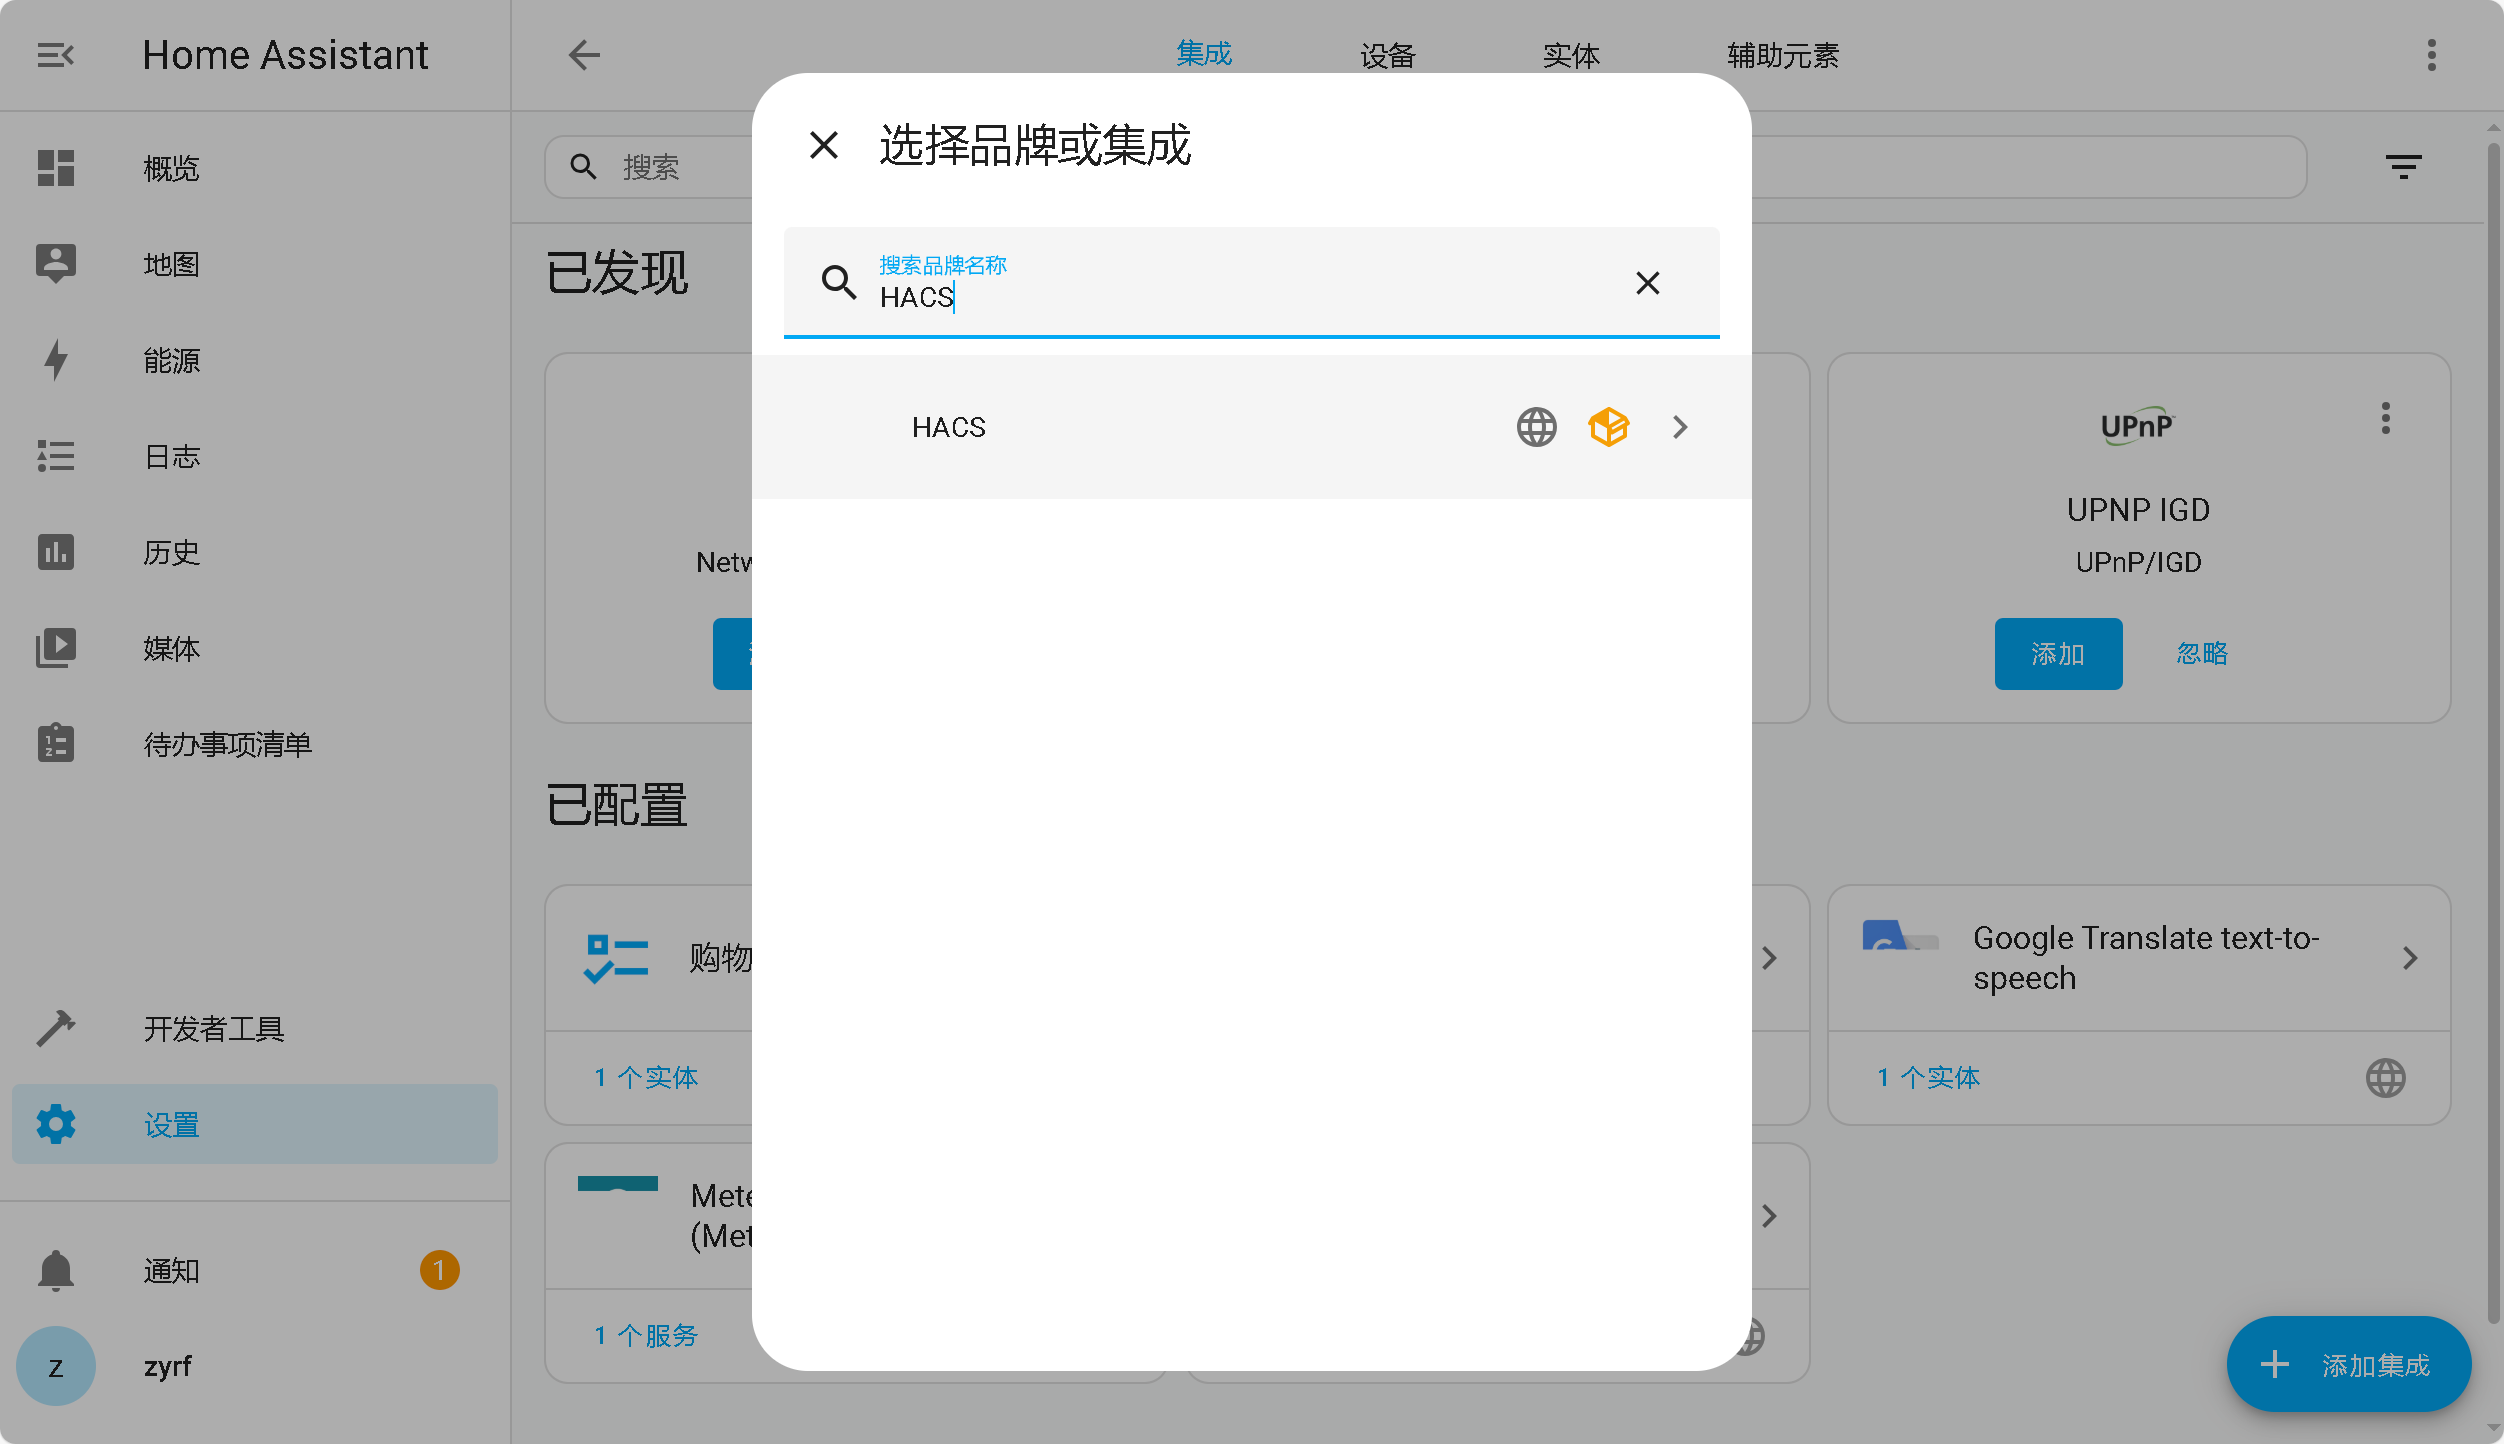Clear the HACS search text
This screenshot has width=2504, height=1444.
1647,283
